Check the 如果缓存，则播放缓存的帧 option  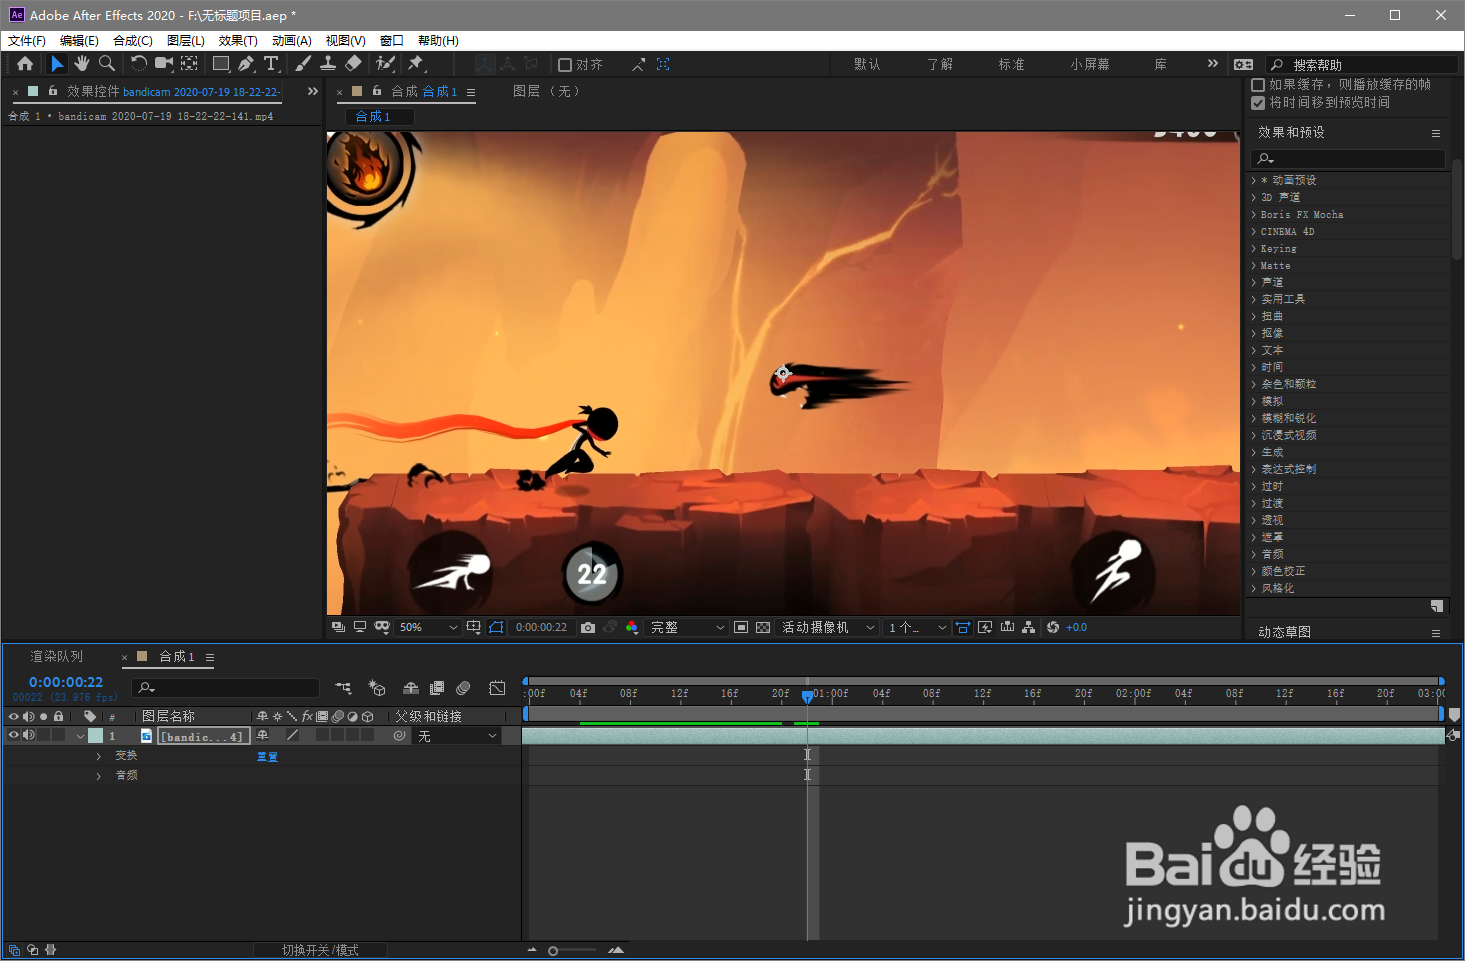[1258, 85]
